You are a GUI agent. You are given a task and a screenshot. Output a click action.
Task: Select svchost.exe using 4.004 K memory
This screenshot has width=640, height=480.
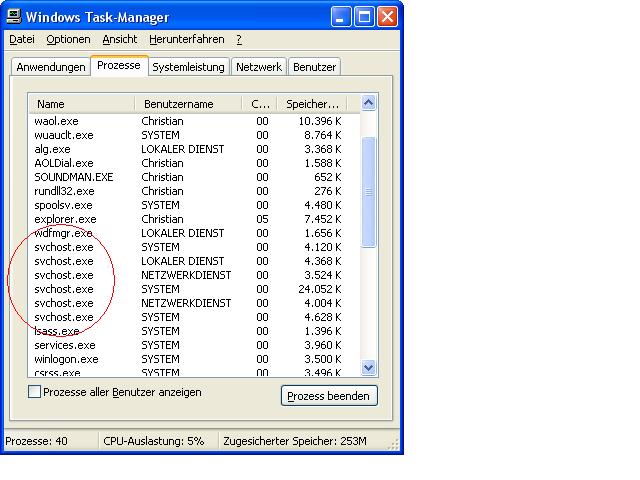pyautogui.click(x=194, y=303)
